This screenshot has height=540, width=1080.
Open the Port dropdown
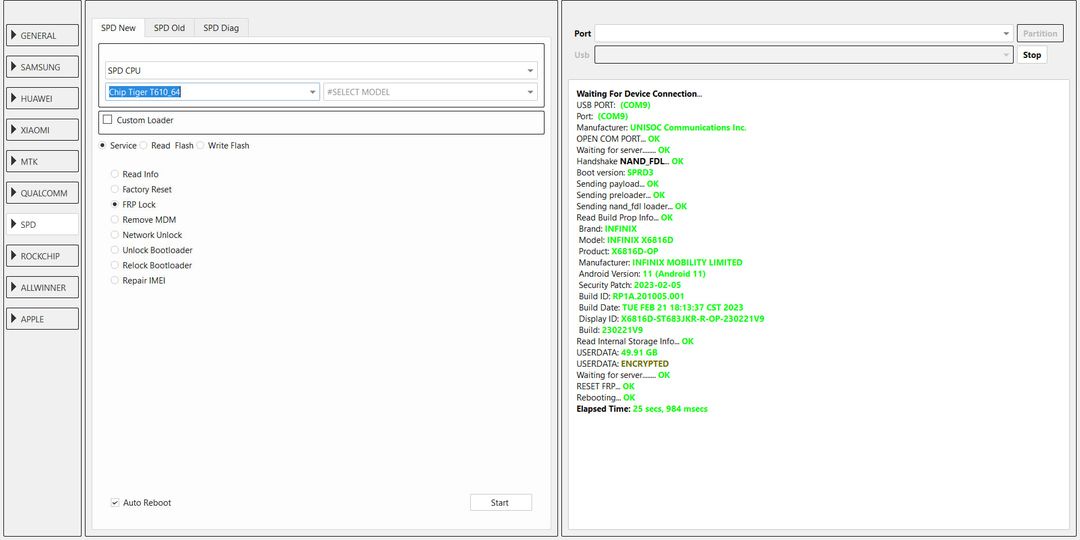point(803,33)
